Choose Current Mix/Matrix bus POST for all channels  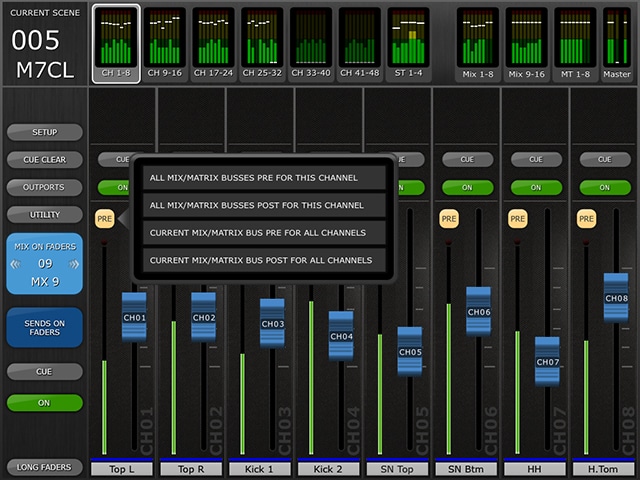point(259,260)
